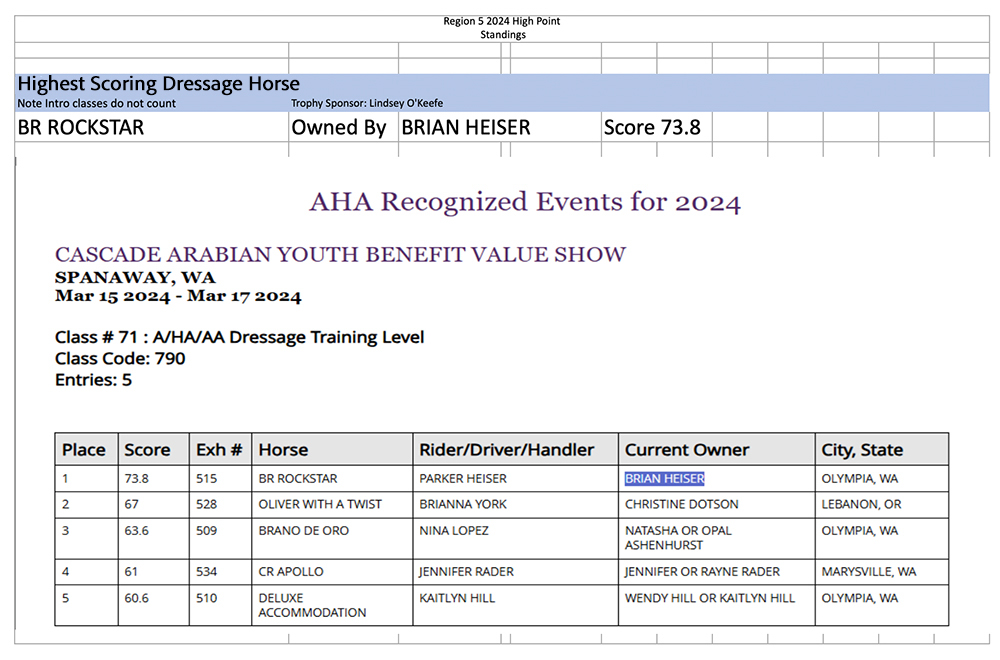Viewport: 1000px width, 660px height.
Task: Click rider 'JENNIFER RADER'
Action: pos(466,572)
